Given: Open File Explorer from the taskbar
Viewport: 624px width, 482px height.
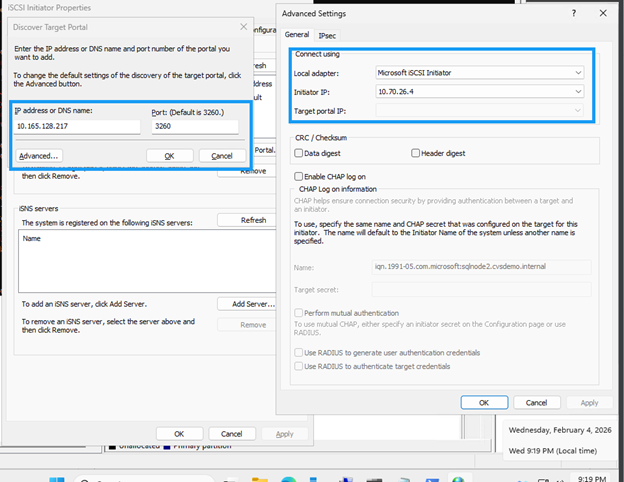Looking at the screenshot, I should click(262, 476).
